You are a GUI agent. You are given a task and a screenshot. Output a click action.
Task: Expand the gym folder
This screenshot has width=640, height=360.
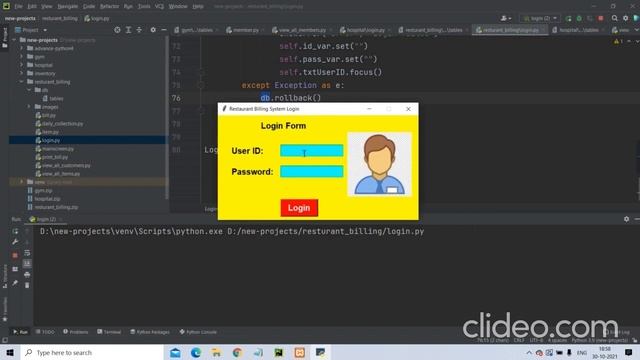click(22, 56)
